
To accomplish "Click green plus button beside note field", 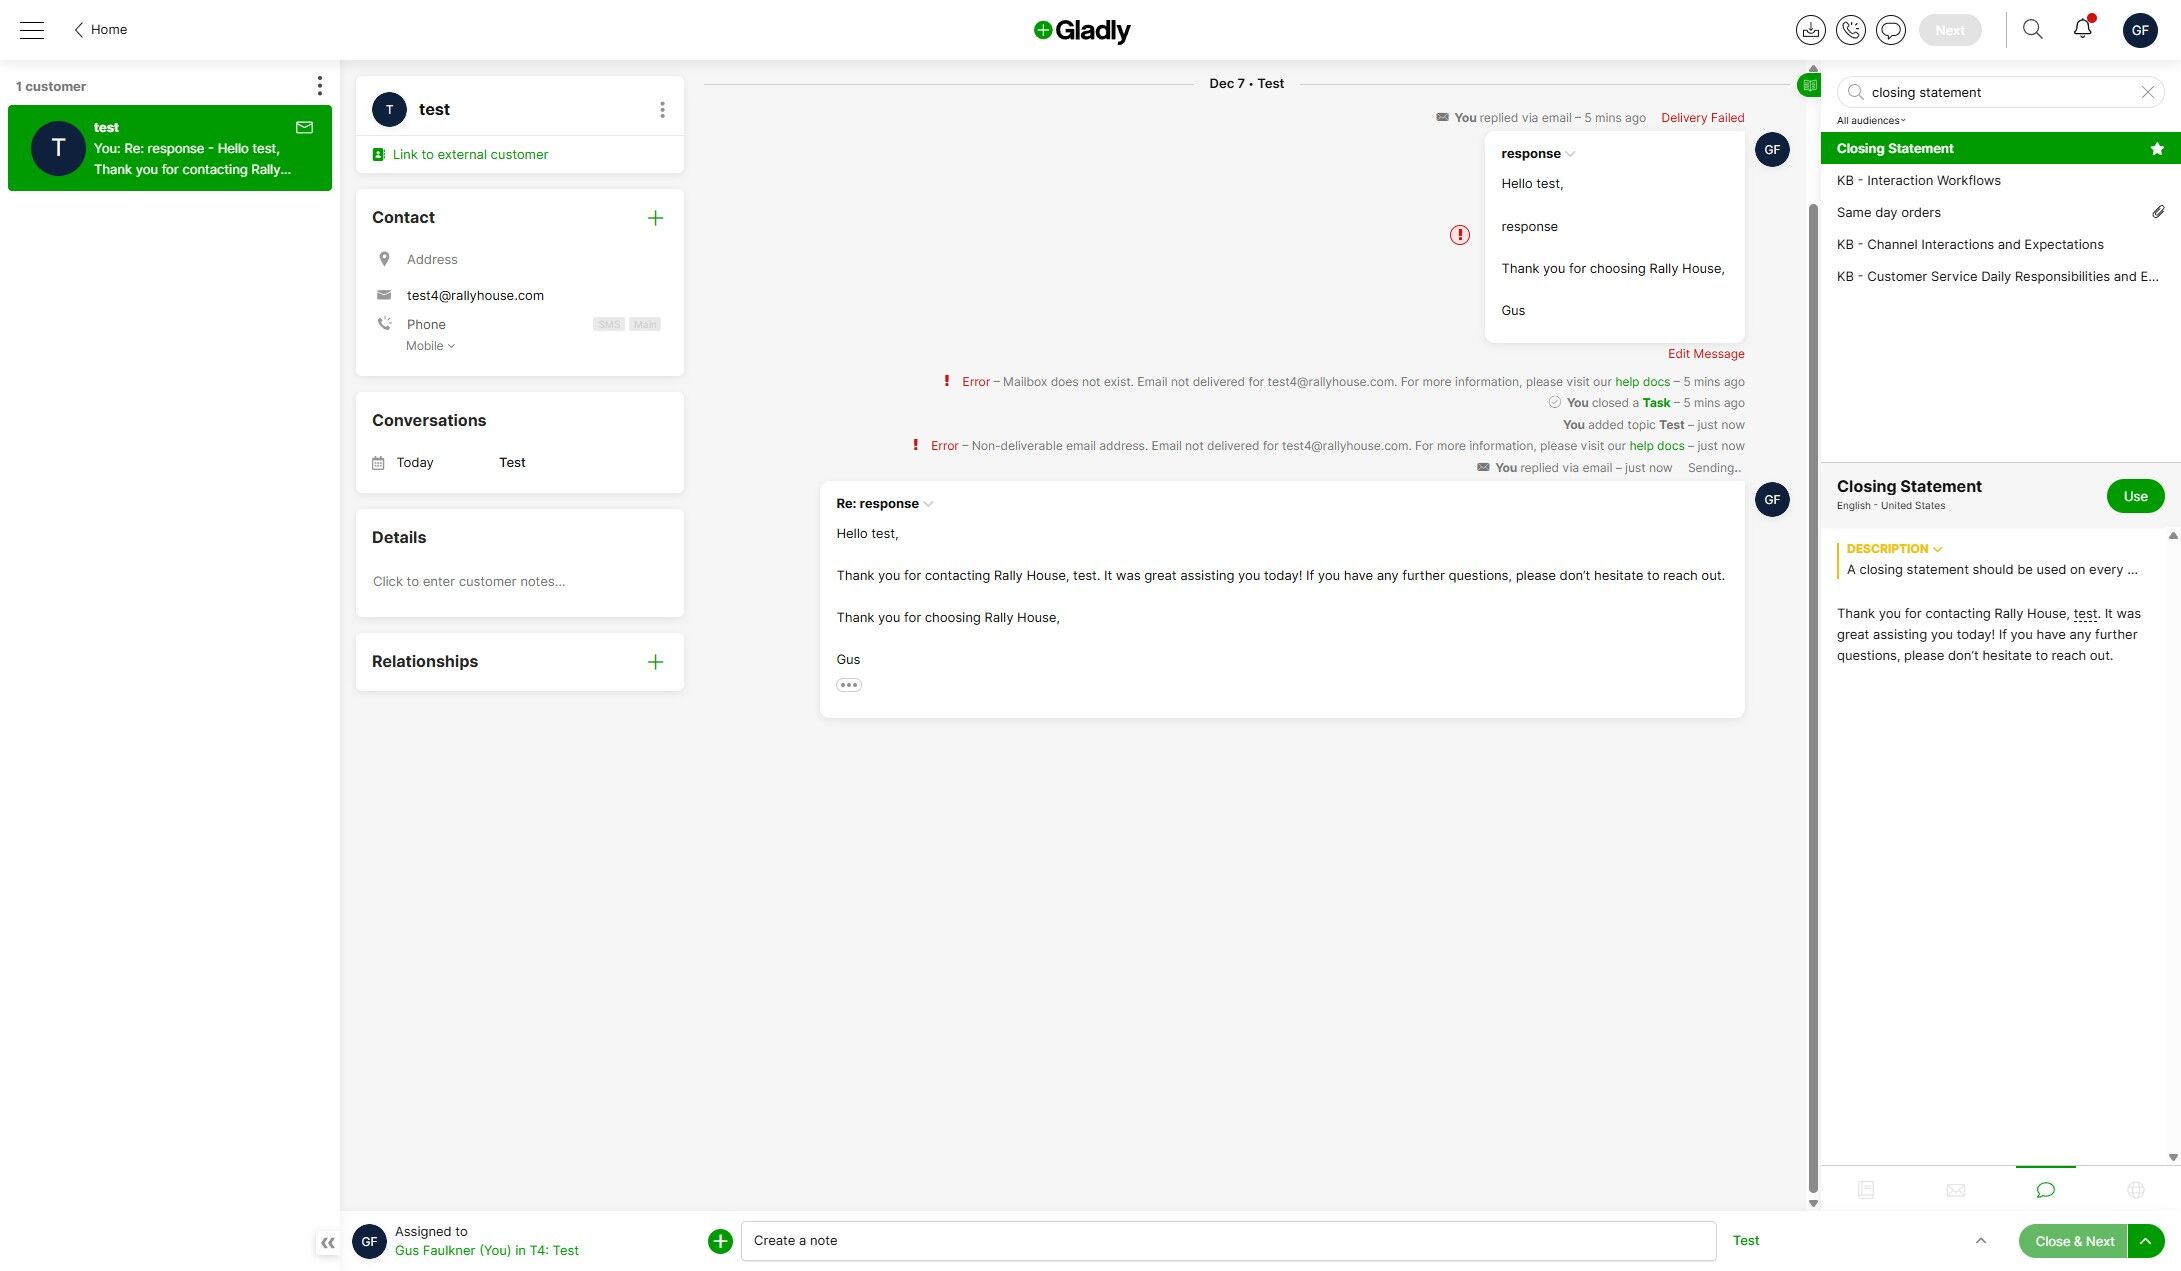I will (720, 1241).
